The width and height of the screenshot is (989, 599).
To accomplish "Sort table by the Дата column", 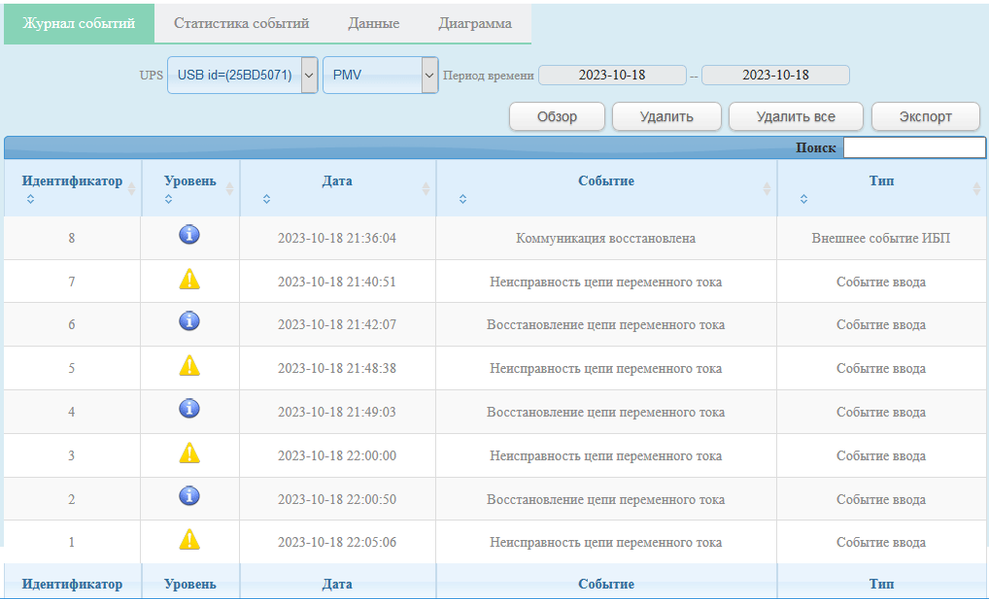I will click(x=337, y=188).
